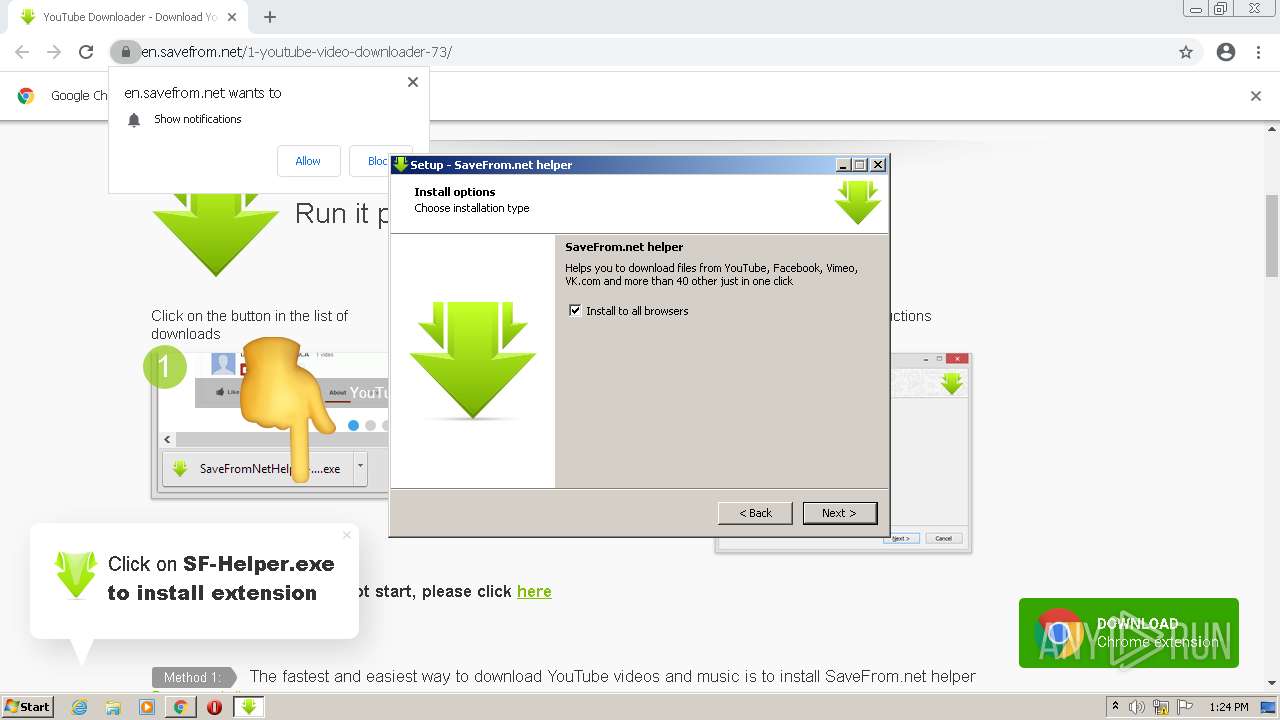Minimize the SaveFrom.net helper setup window
Viewport: 1280px width, 720px height.
843,164
